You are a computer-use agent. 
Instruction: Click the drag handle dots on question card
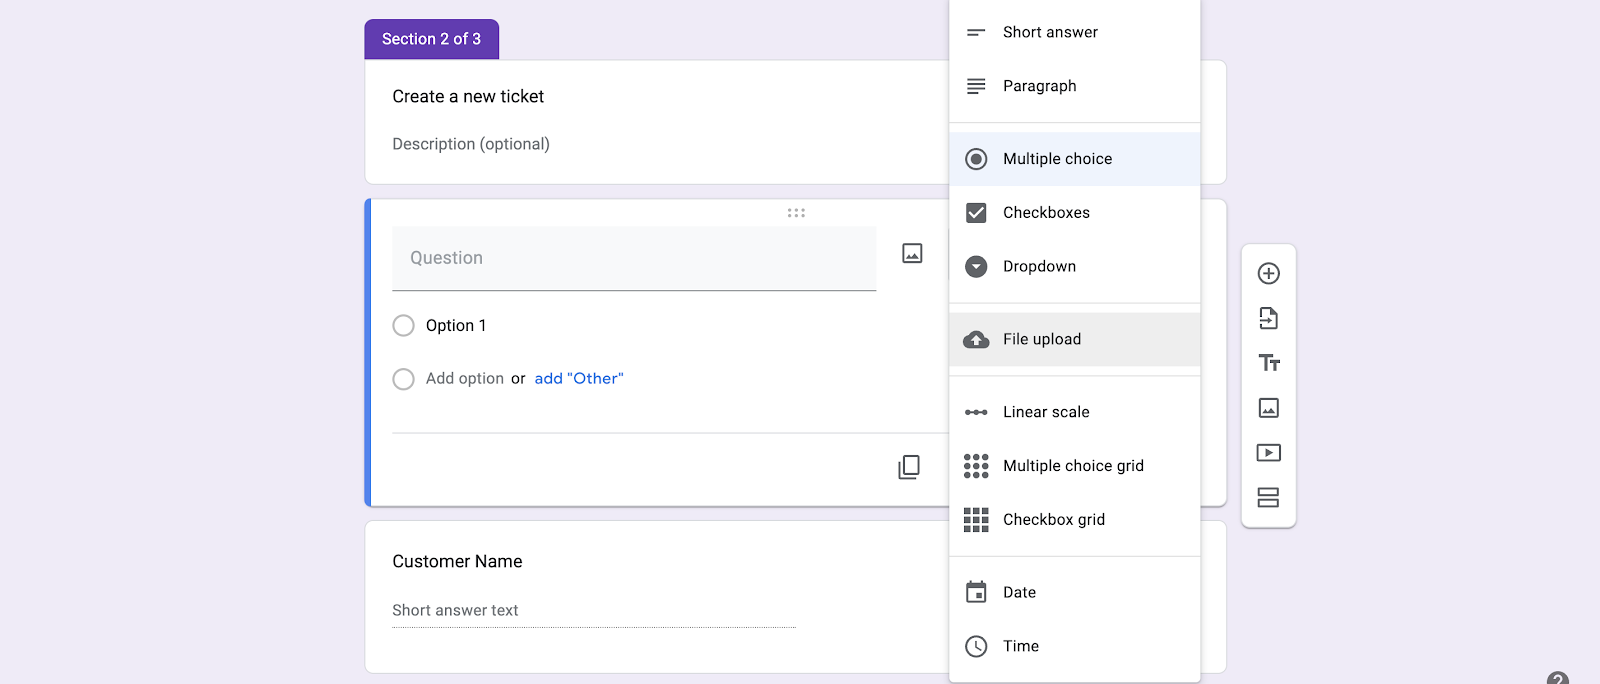[796, 213]
